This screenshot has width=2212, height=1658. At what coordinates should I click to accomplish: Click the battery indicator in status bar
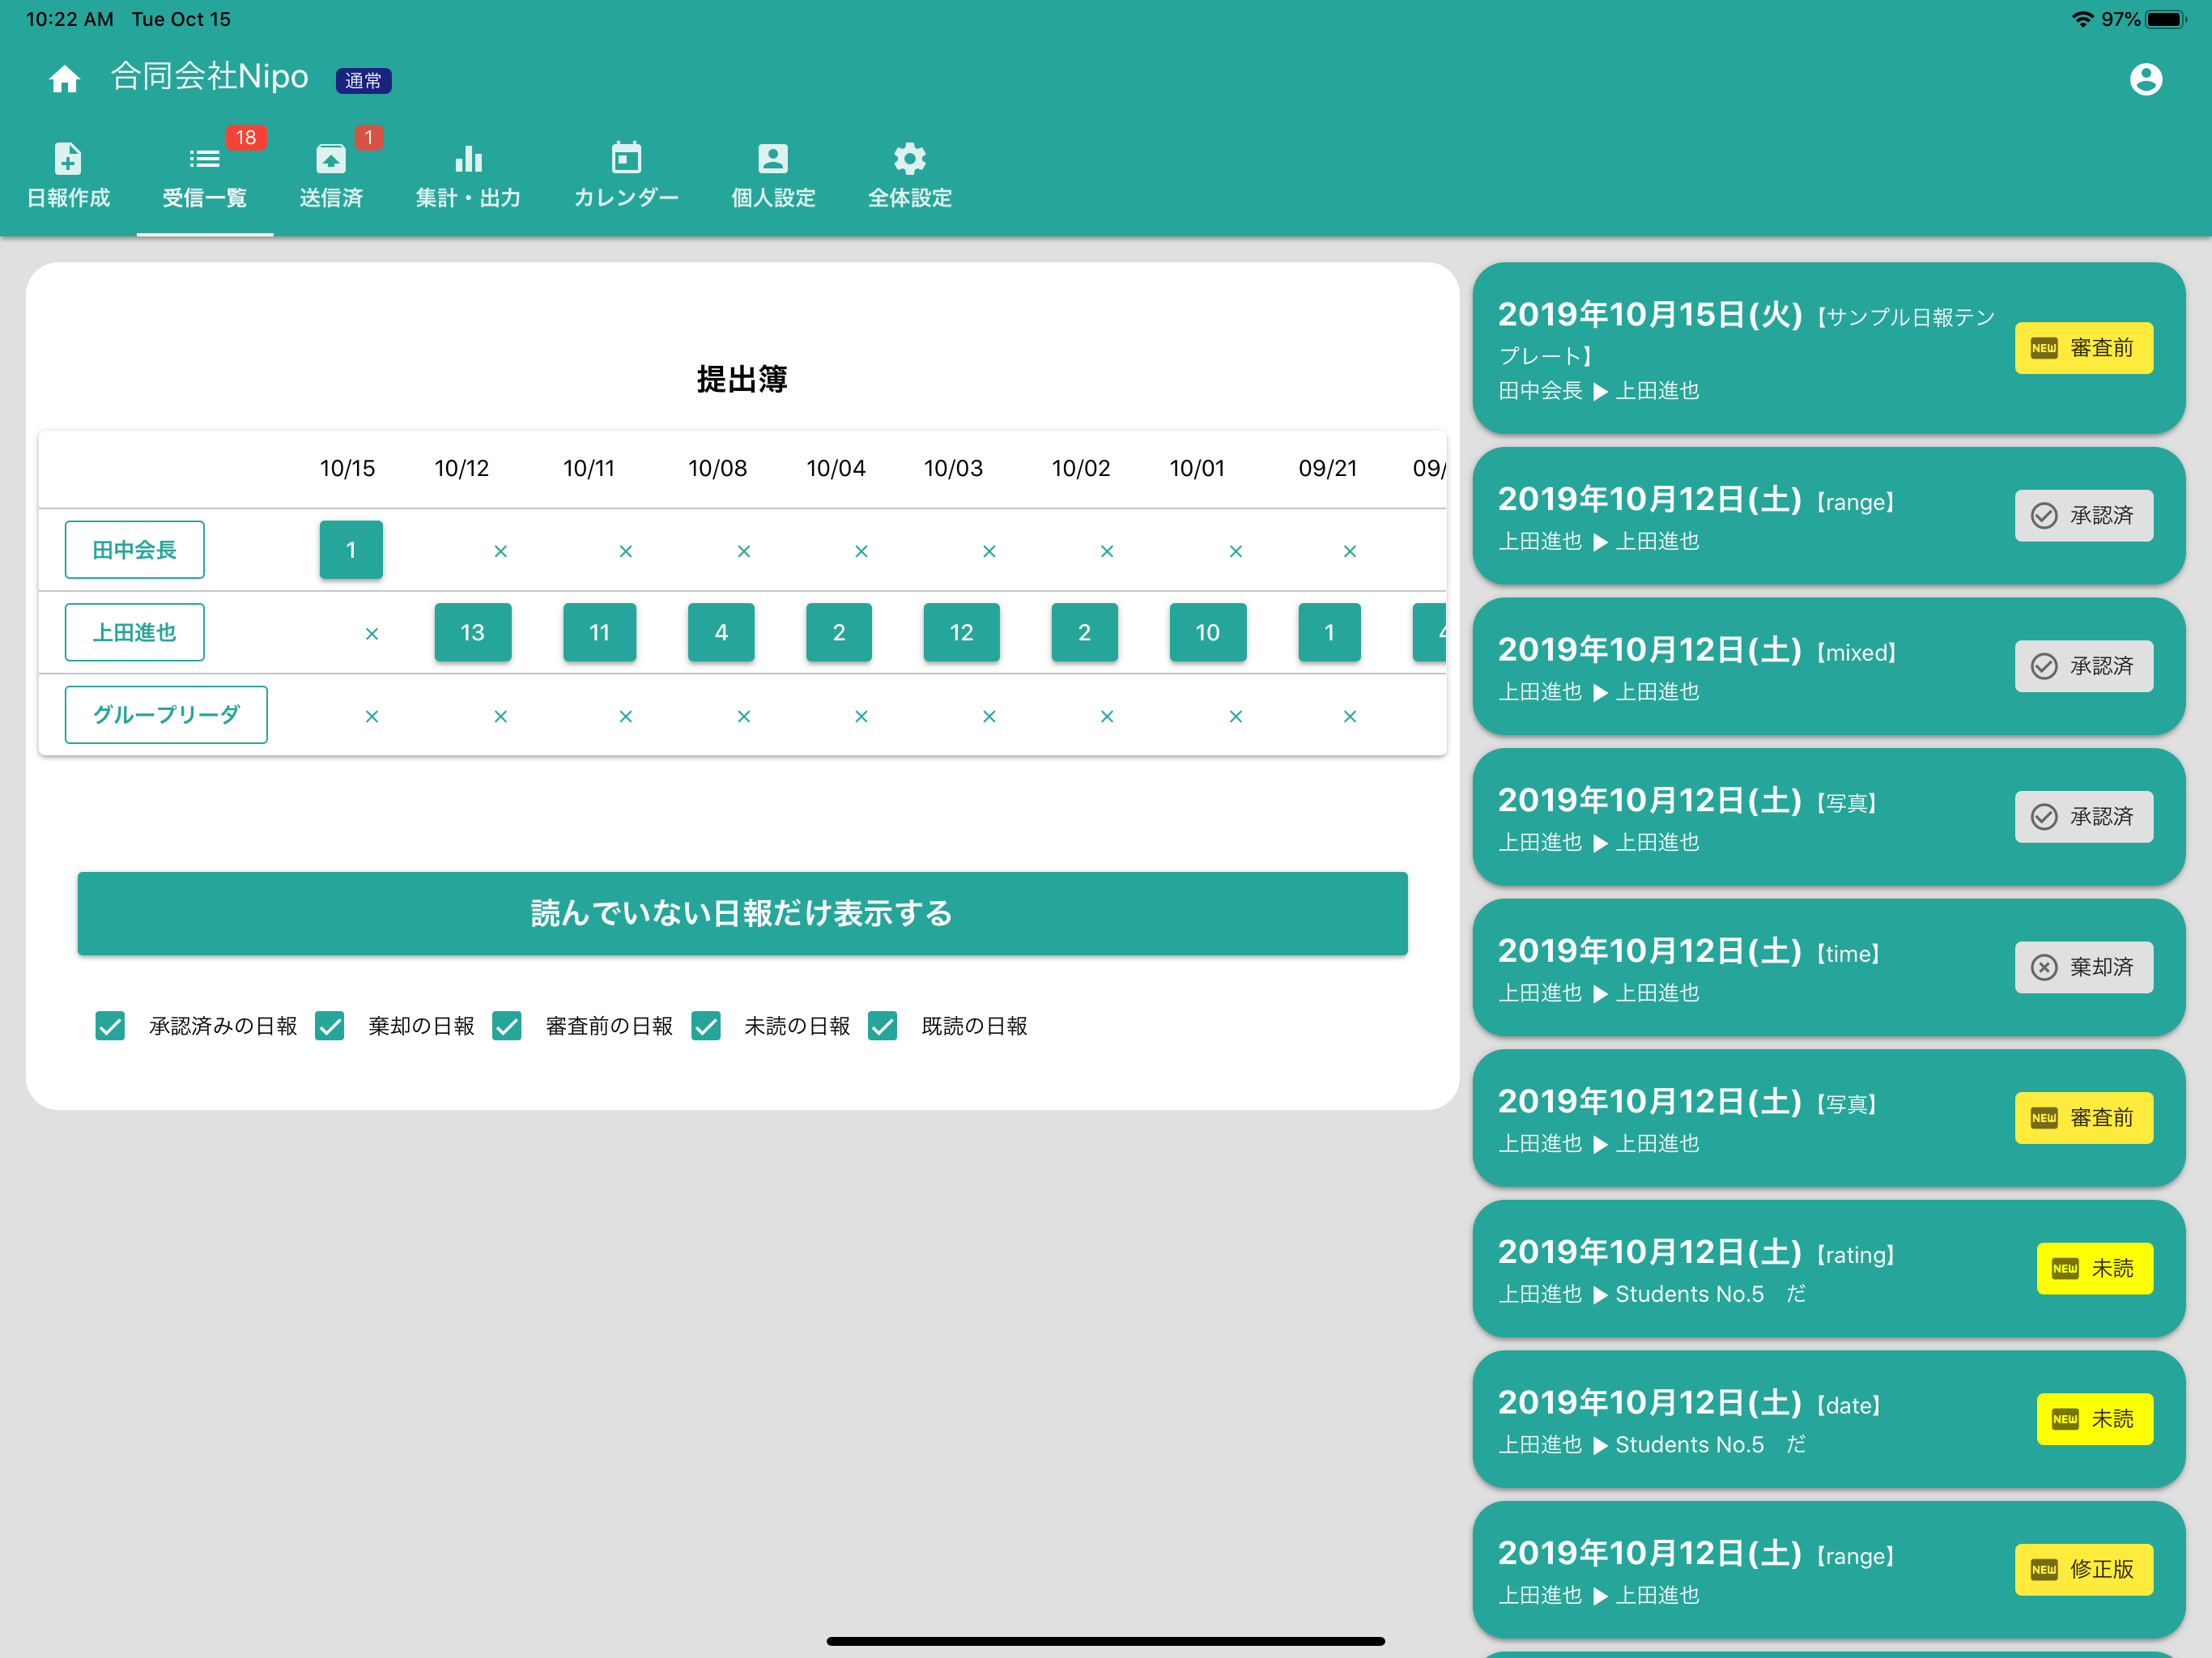[x=2166, y=19]
